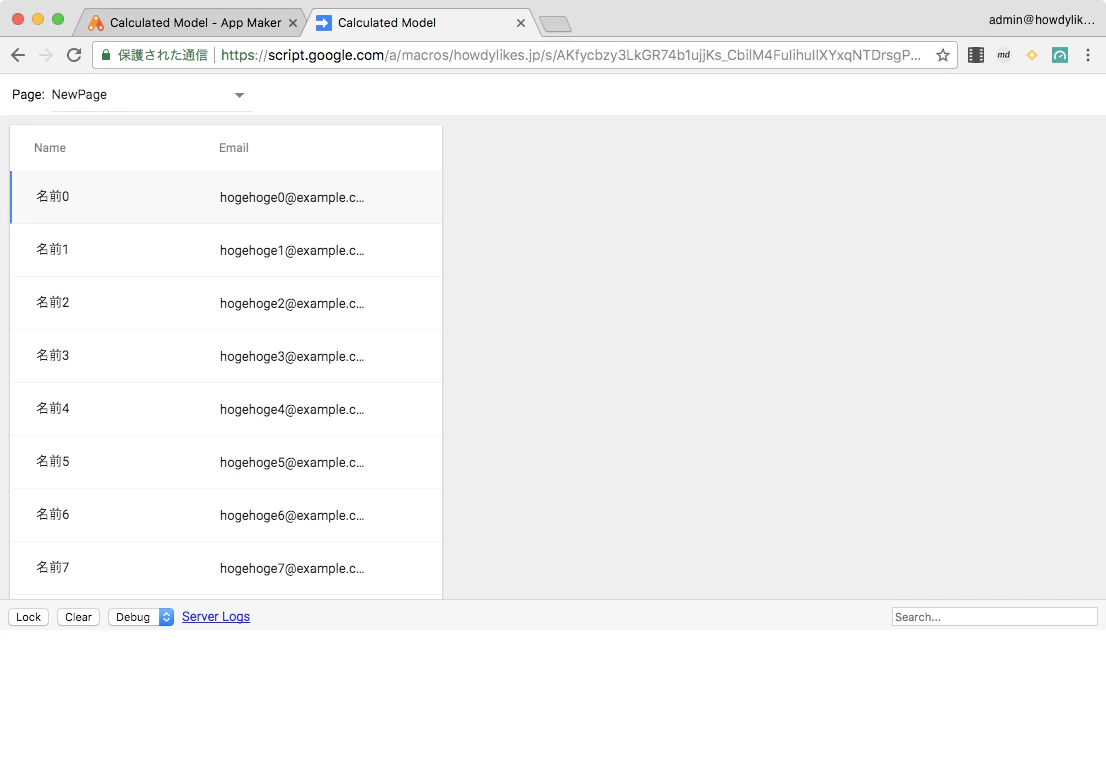Click the email cell starting with hogehoge3

point(292,356)
